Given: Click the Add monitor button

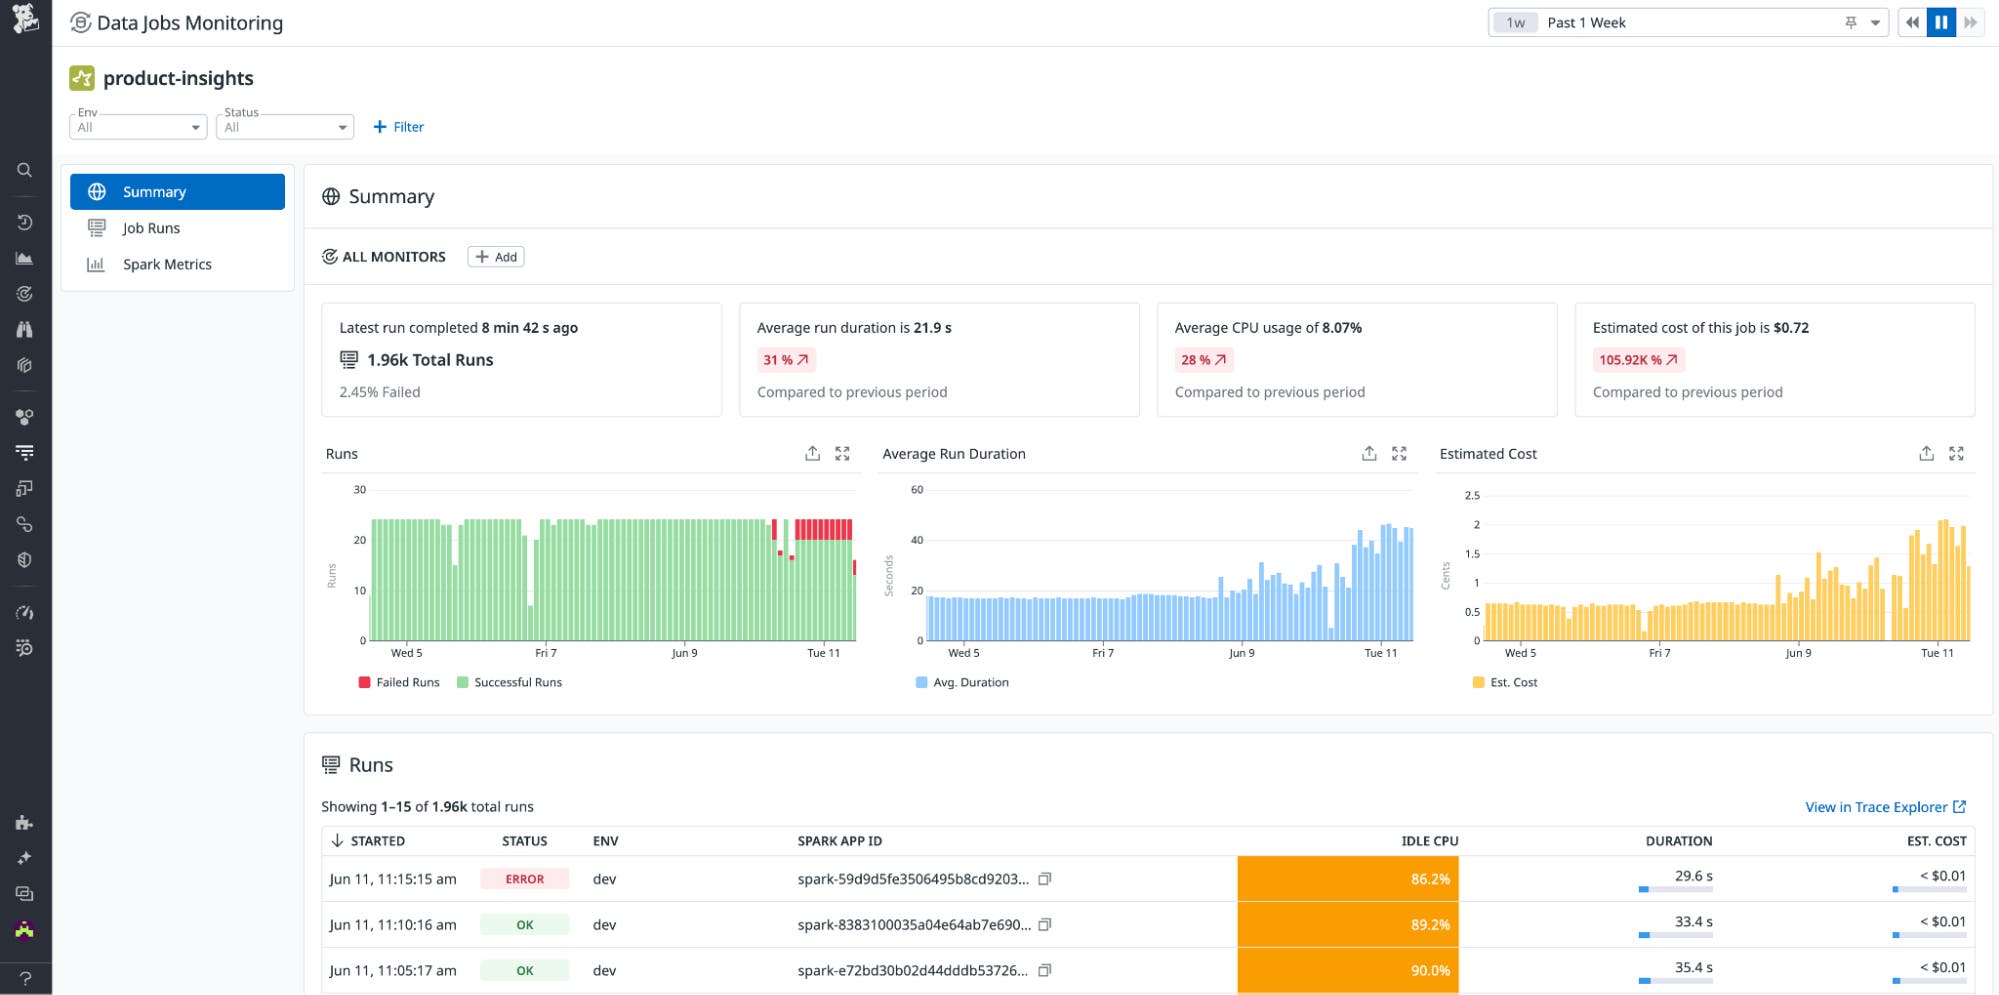Looking at the screenshot, I should click(496, 257).
